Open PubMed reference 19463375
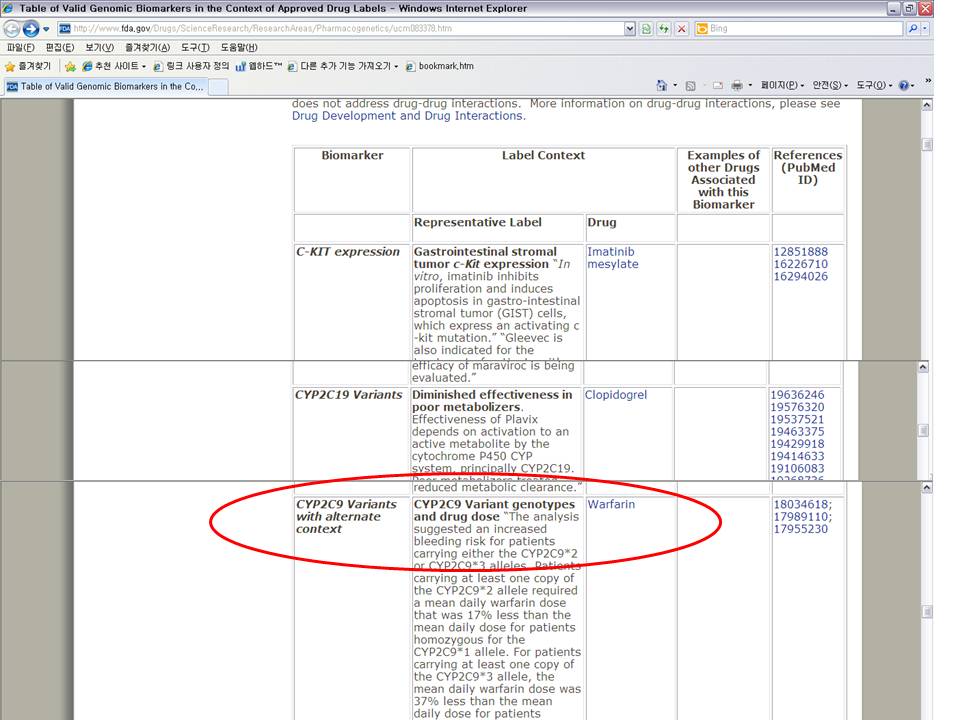This screenshot has height=720, width=960. [x=797, y=432]
